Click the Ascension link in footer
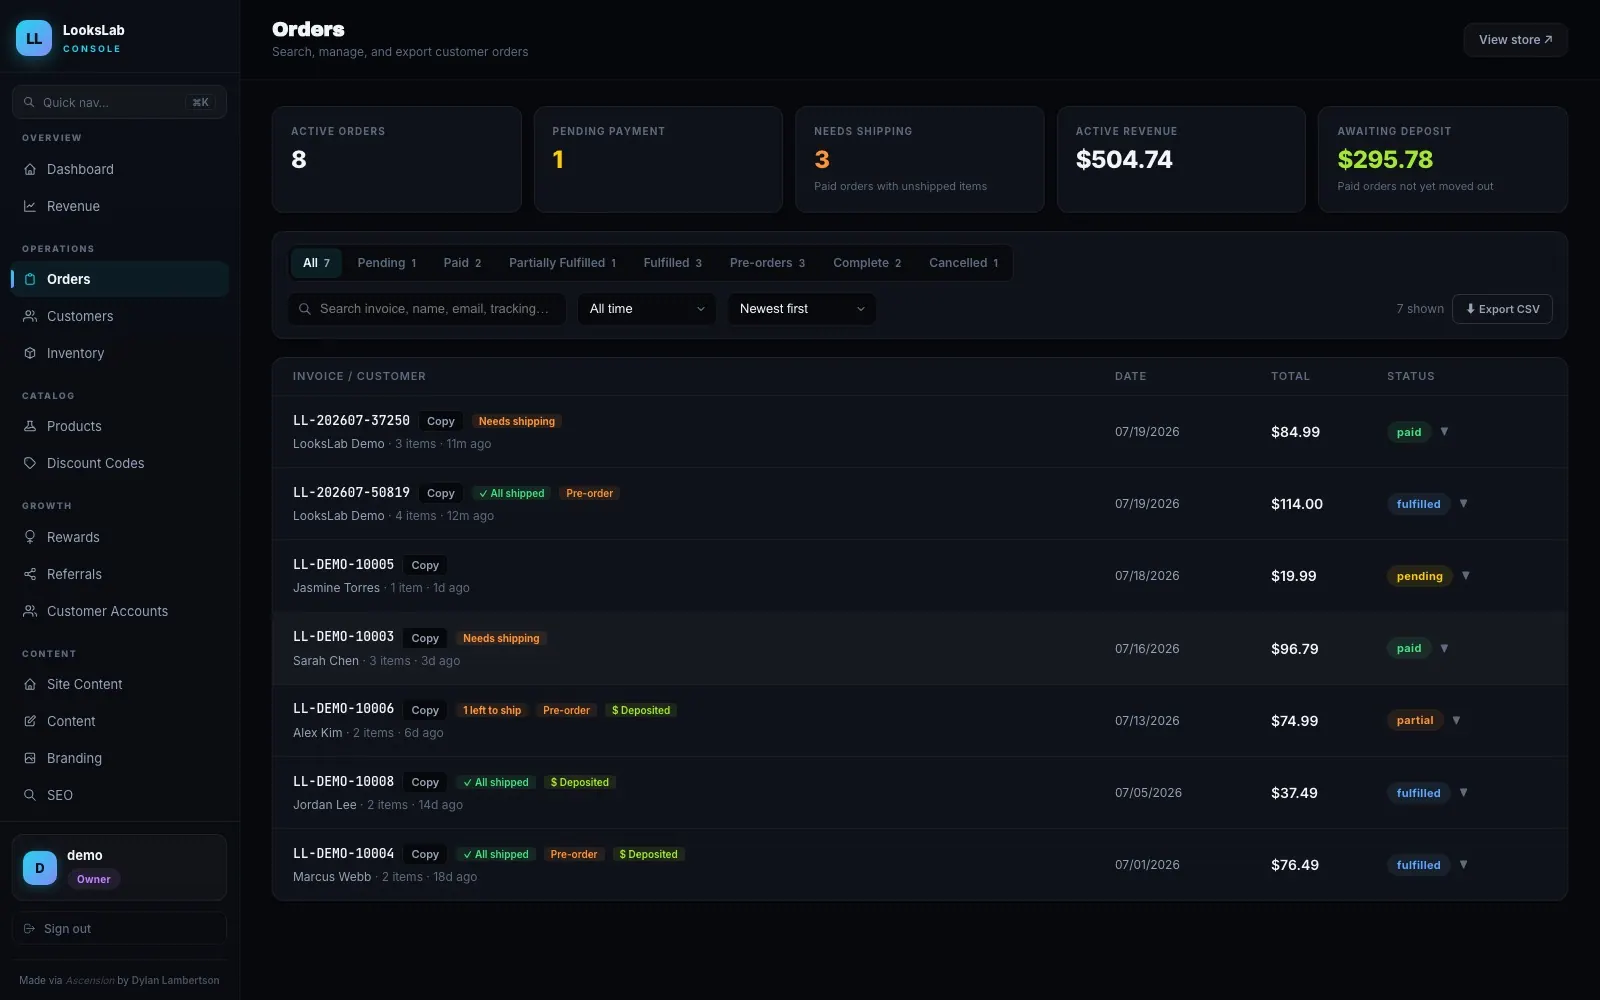The image size is (1600, 1000). pyautogui.click(x=90, y=980)
